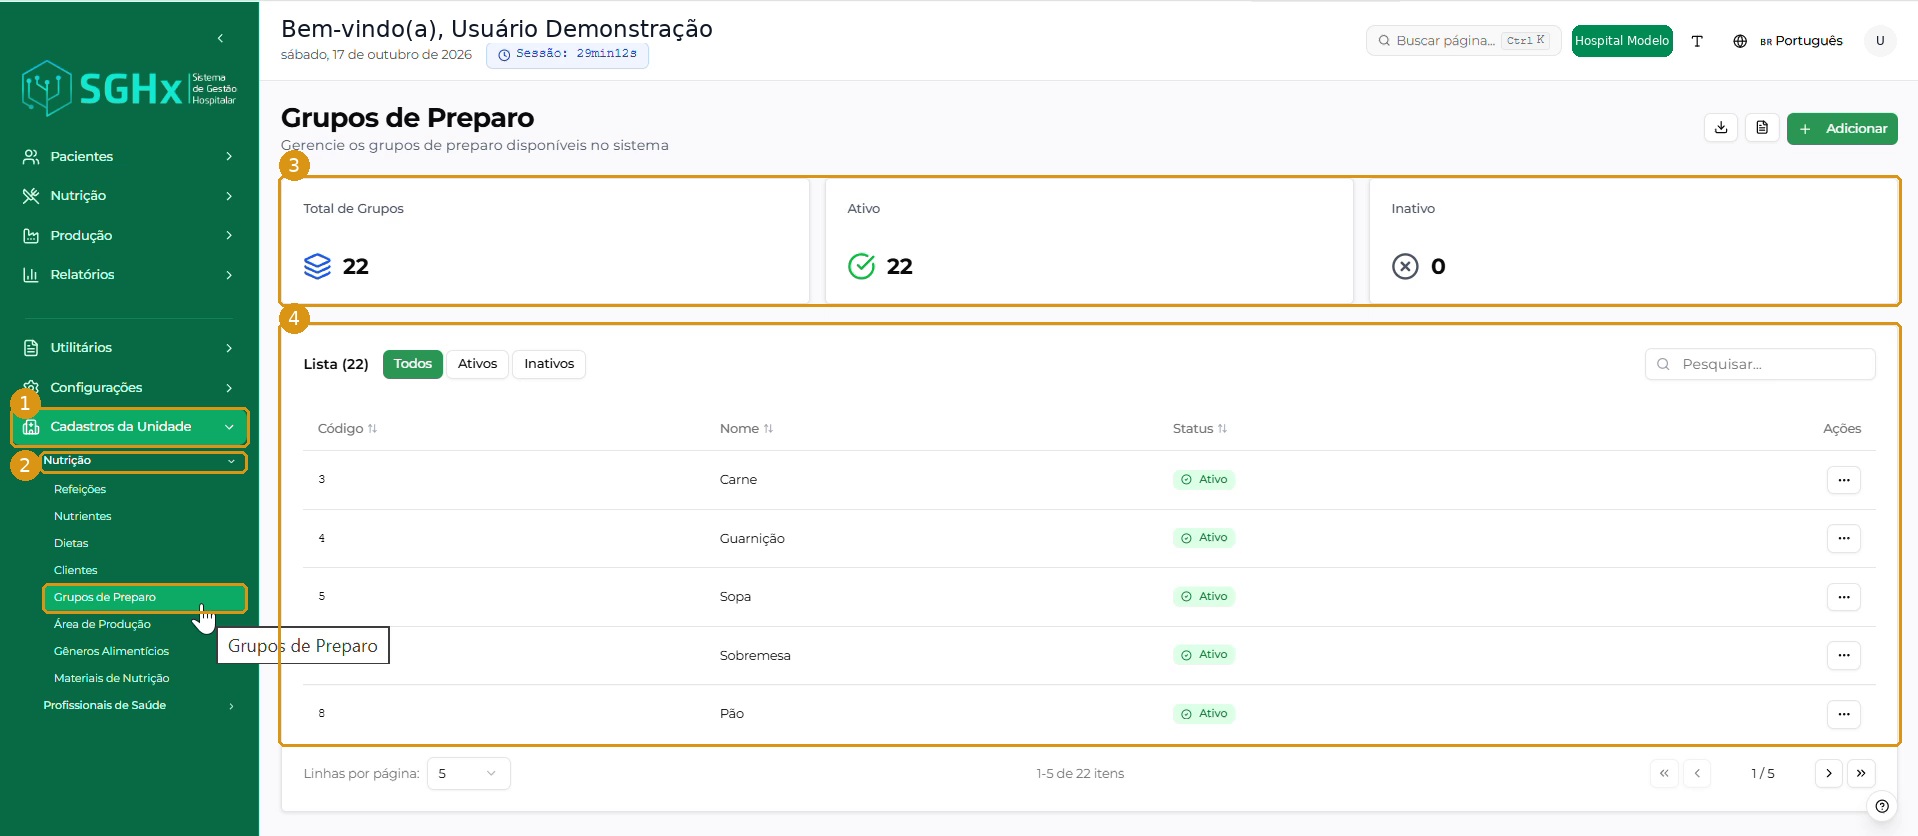Open actions menu for Pão row
This screenshot has width=1918, height=836.
[1843, 714]
